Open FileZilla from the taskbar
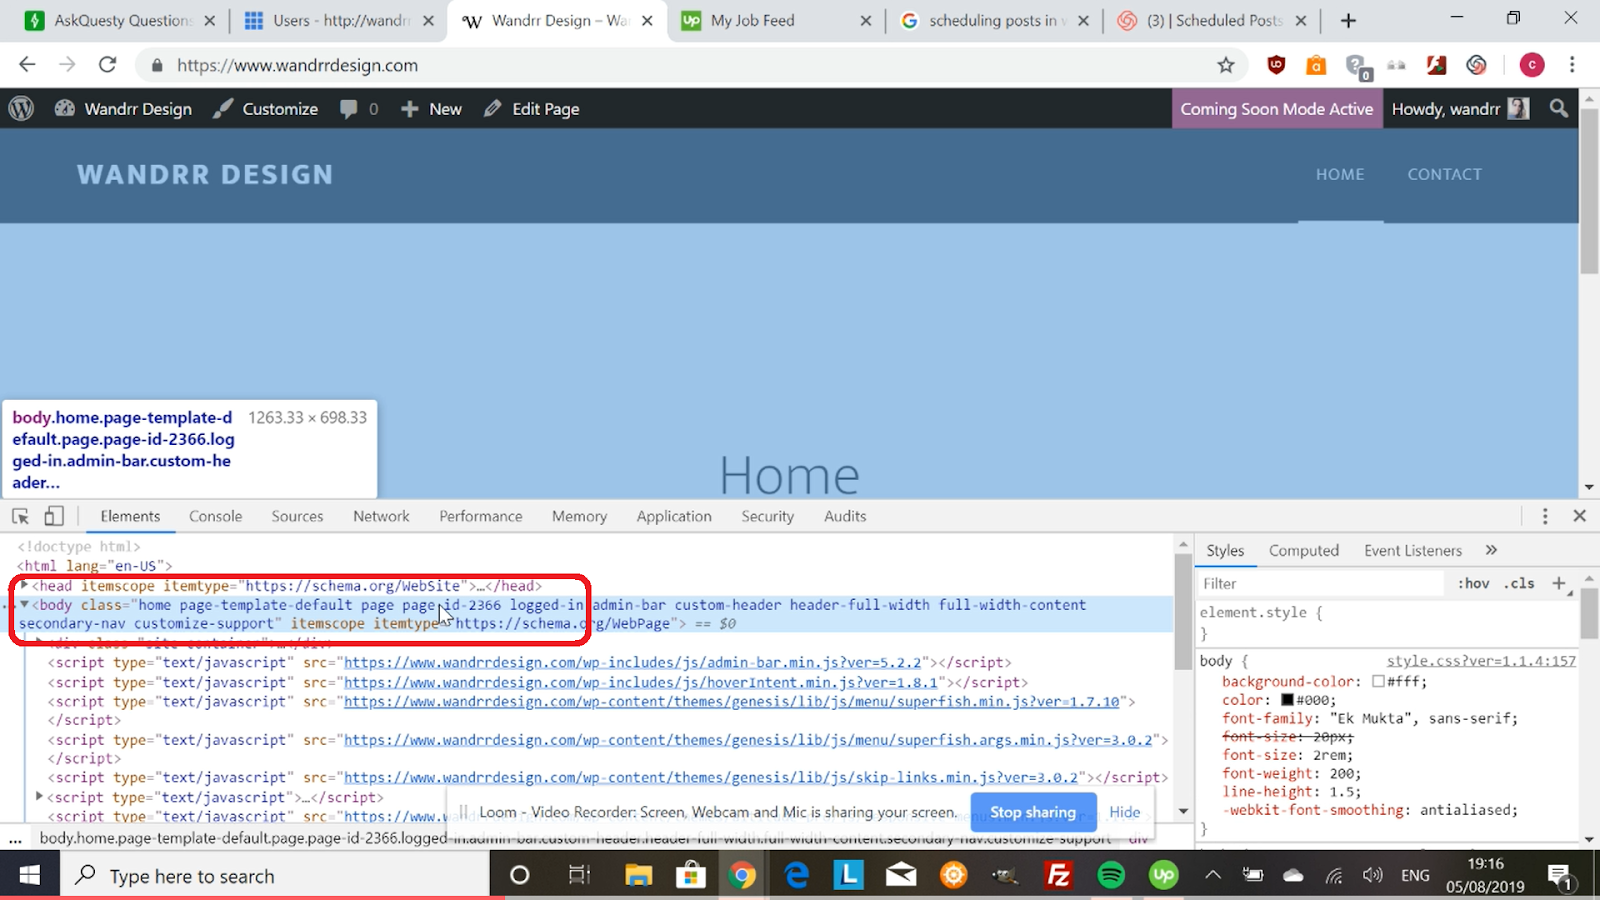The image size is (1600, 900). click(x=1058, y=876)
